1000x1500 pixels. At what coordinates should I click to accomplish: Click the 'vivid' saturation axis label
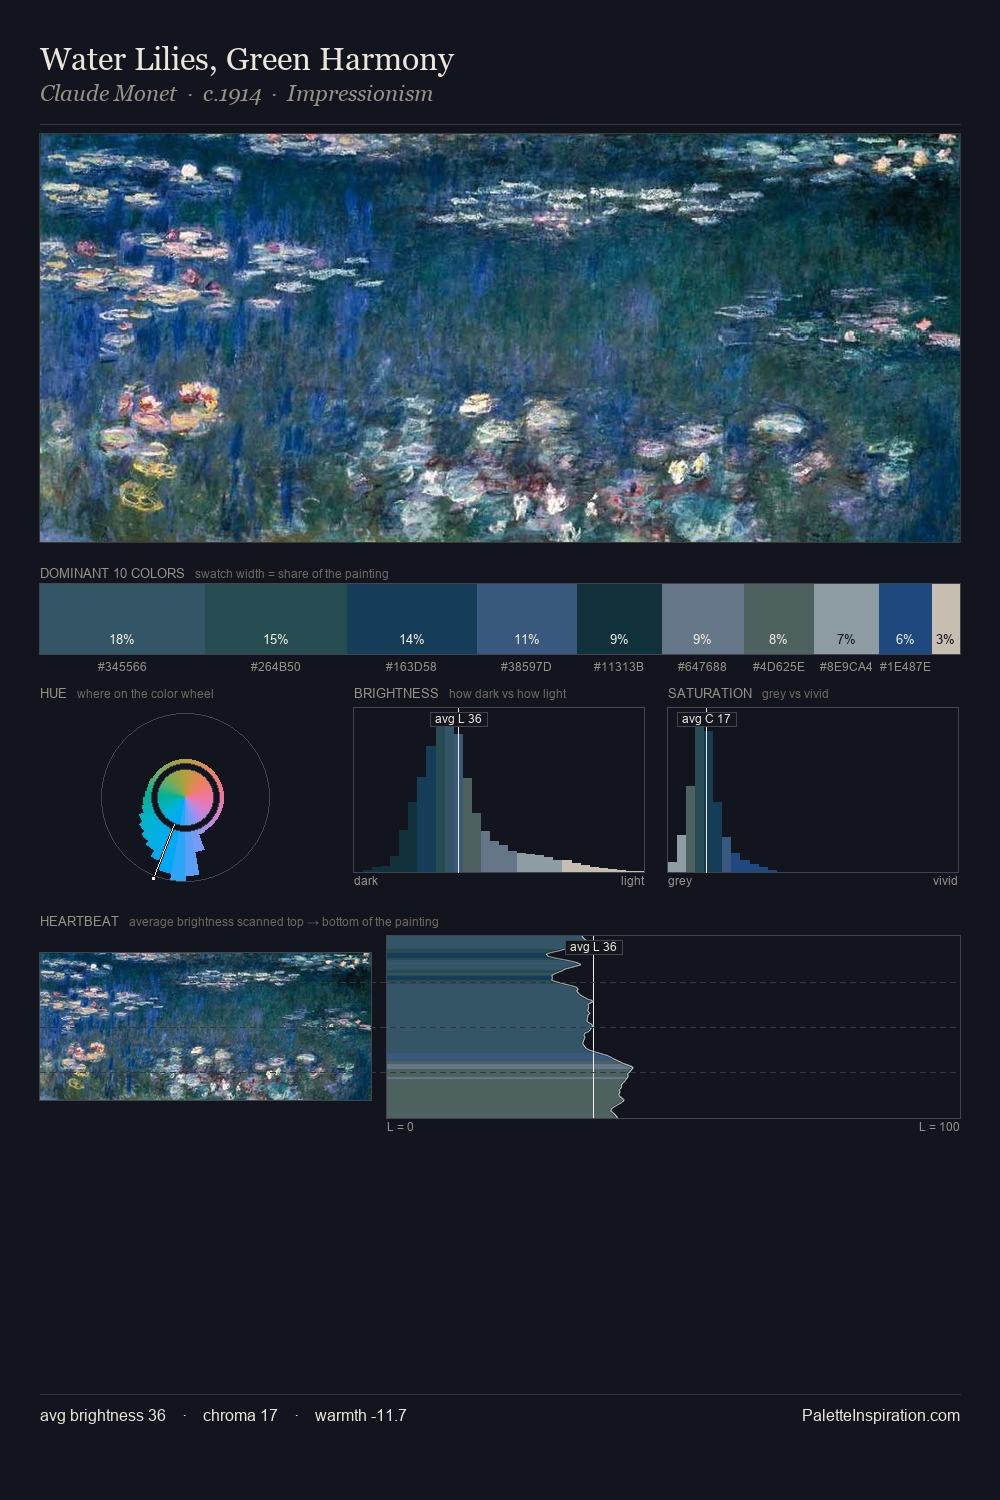pos(945,881)
